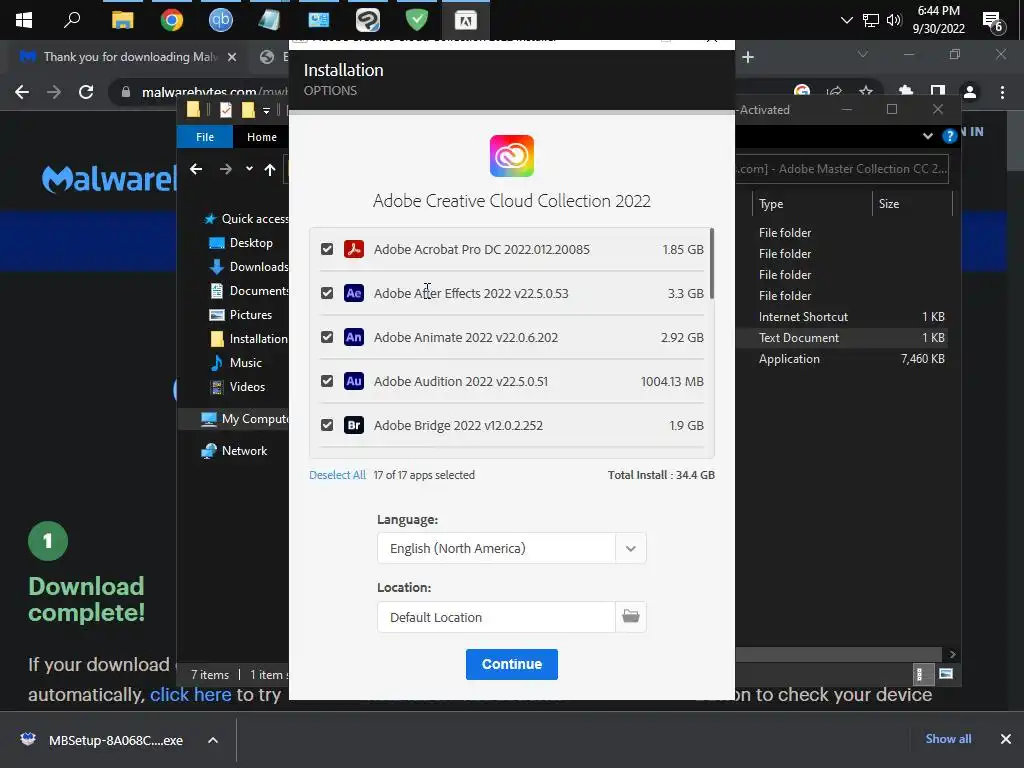1024x768 pixels.
Task: Click Show all downloads
Action: tap(948, 739)
